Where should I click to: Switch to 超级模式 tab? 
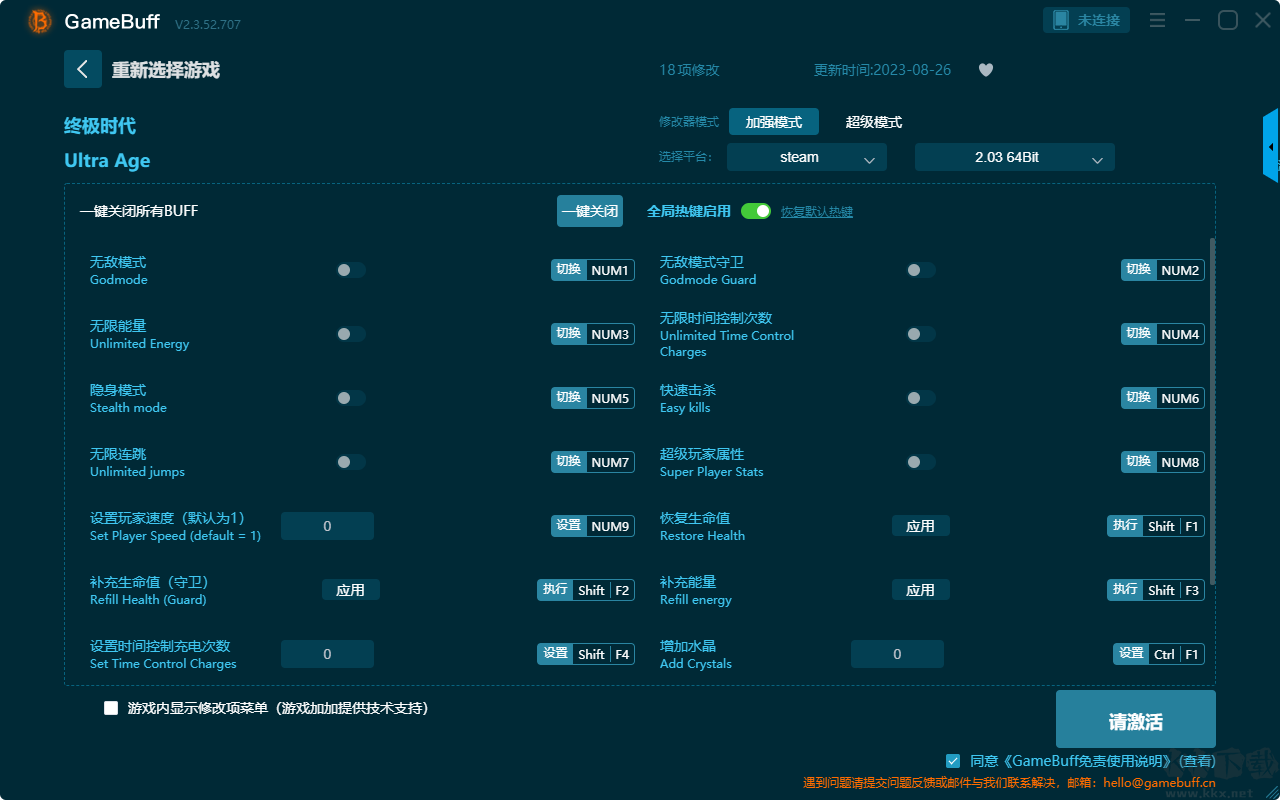[x=874, y=122]
